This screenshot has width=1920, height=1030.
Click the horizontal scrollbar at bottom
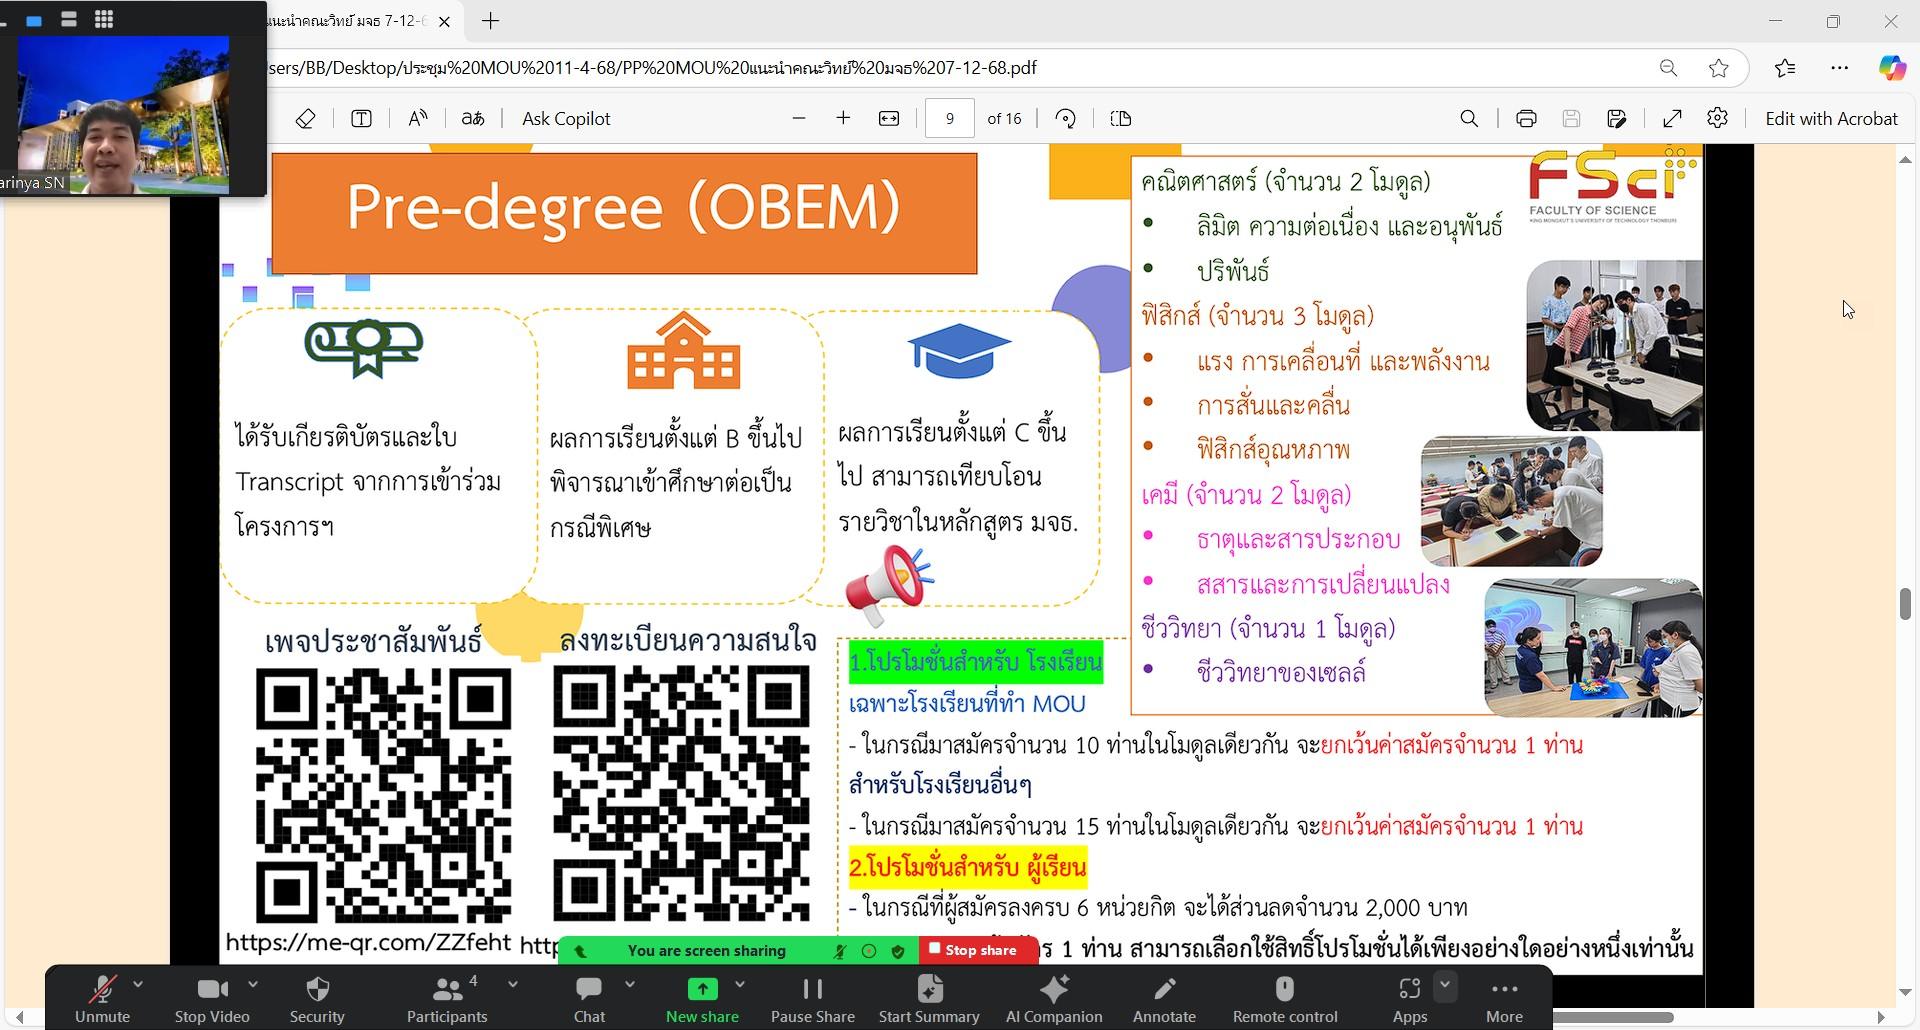click(x=1612, y=1017)
